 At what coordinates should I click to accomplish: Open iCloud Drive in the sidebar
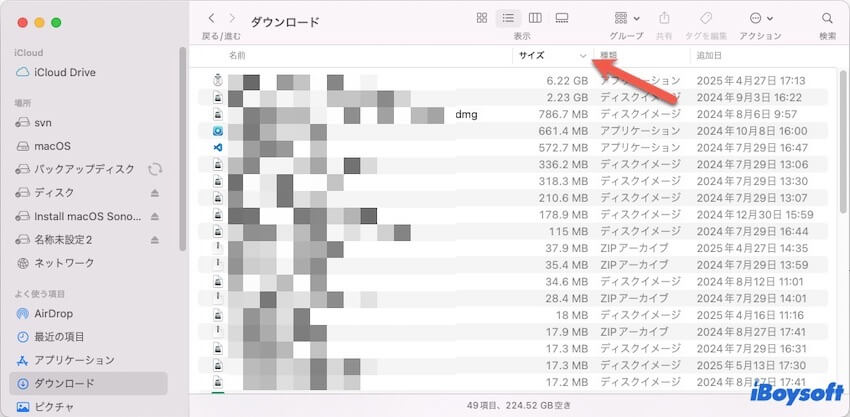click(x=64, y=72)
